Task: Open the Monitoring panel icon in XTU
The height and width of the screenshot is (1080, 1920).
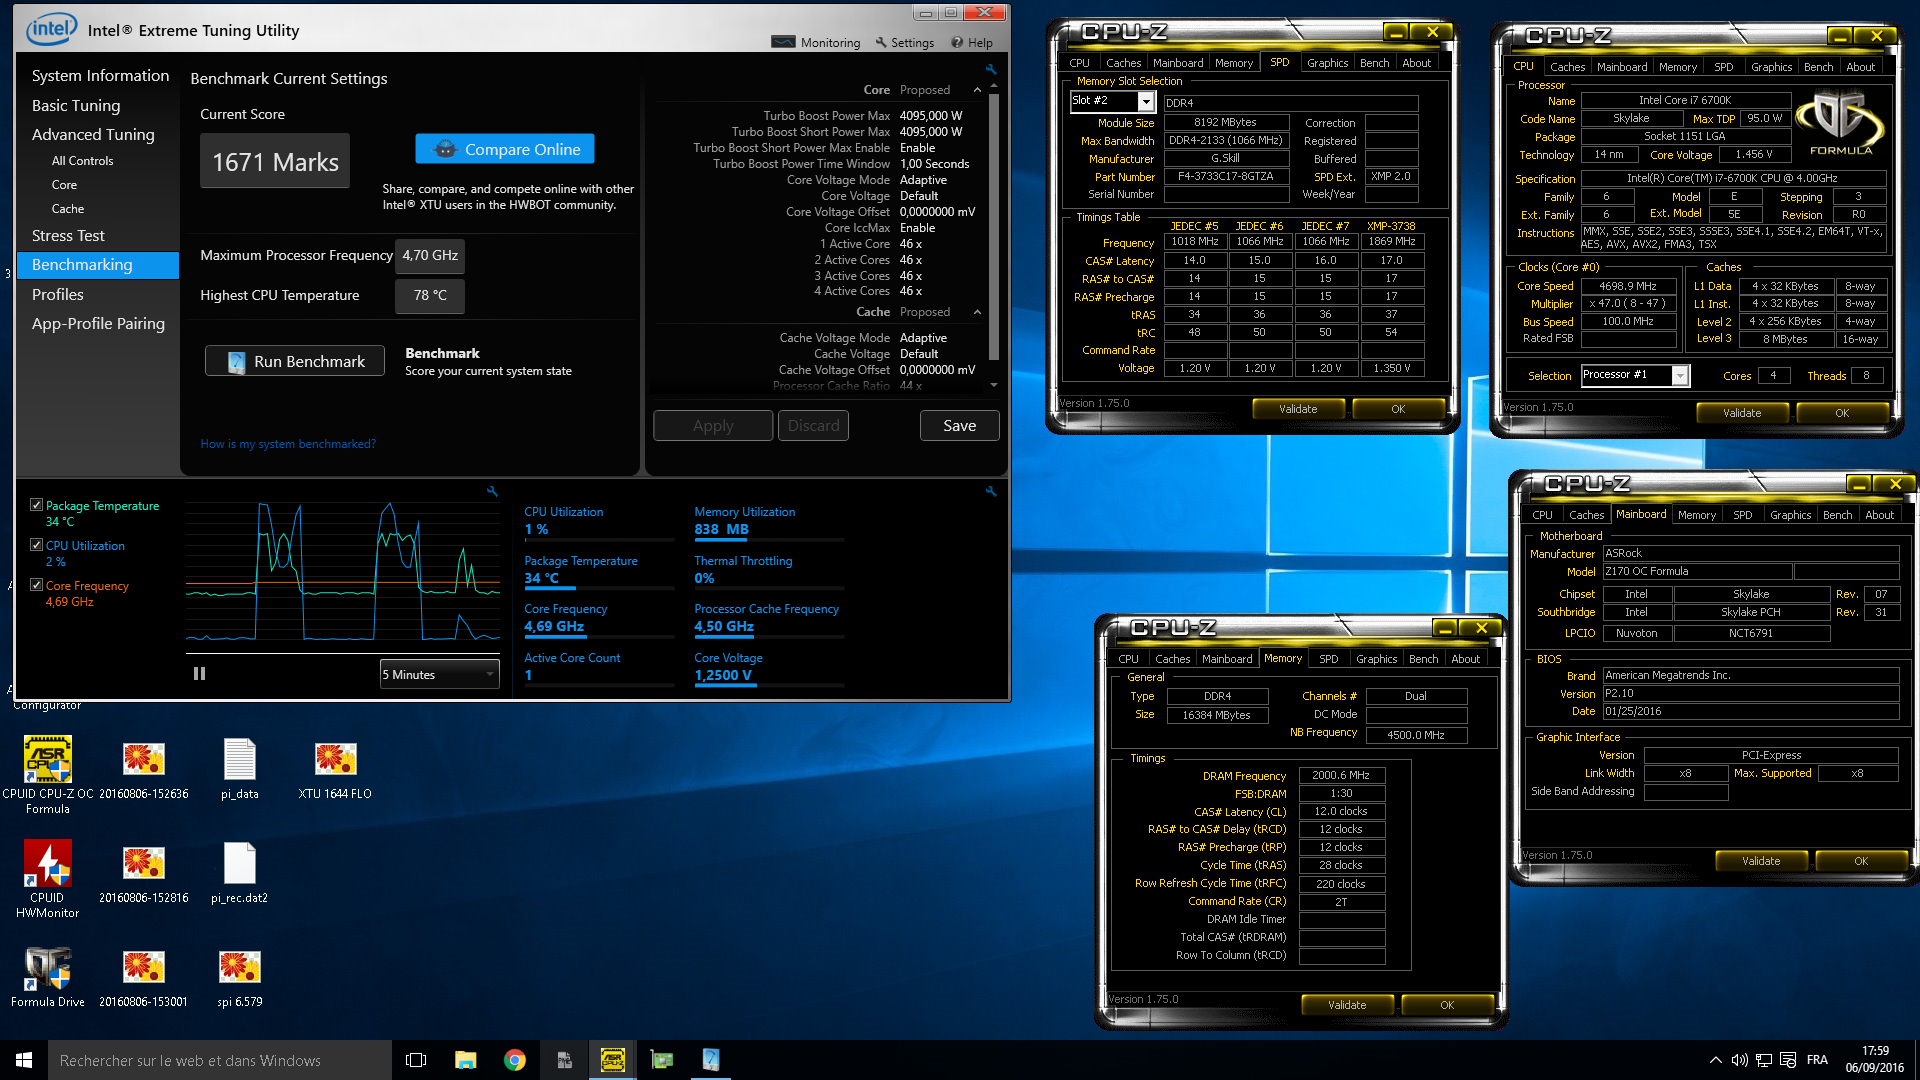Action: pos(783,42)
